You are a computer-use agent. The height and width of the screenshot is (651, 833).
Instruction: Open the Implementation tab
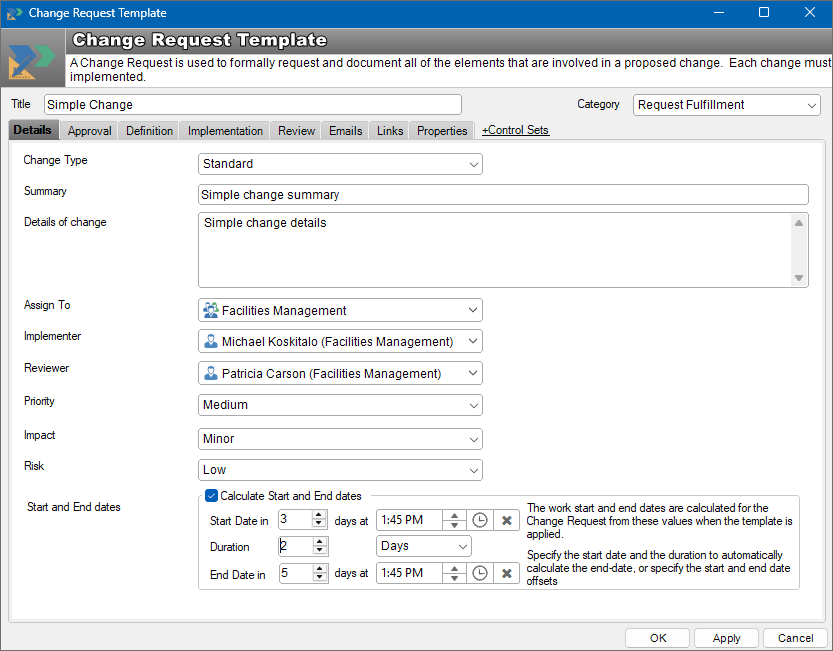(225, 131)
